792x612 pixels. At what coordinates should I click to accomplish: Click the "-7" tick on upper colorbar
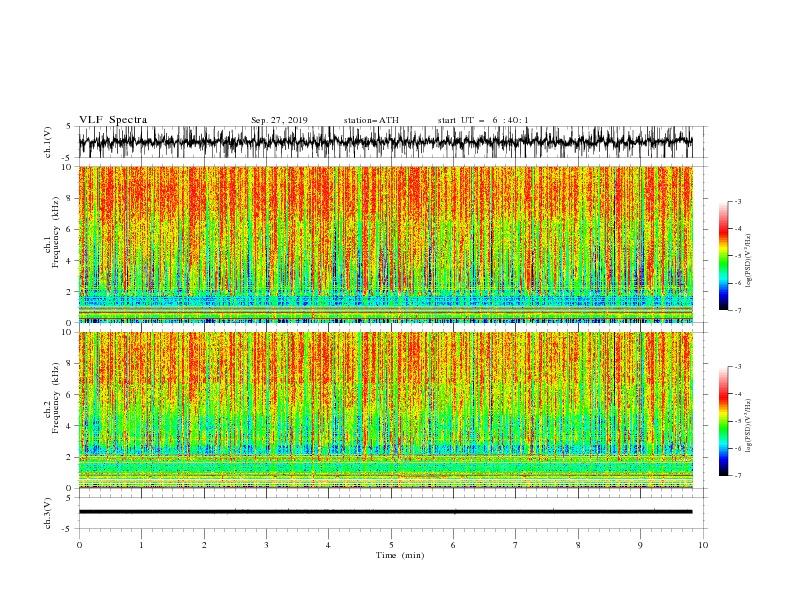click(x=737, y=310)
